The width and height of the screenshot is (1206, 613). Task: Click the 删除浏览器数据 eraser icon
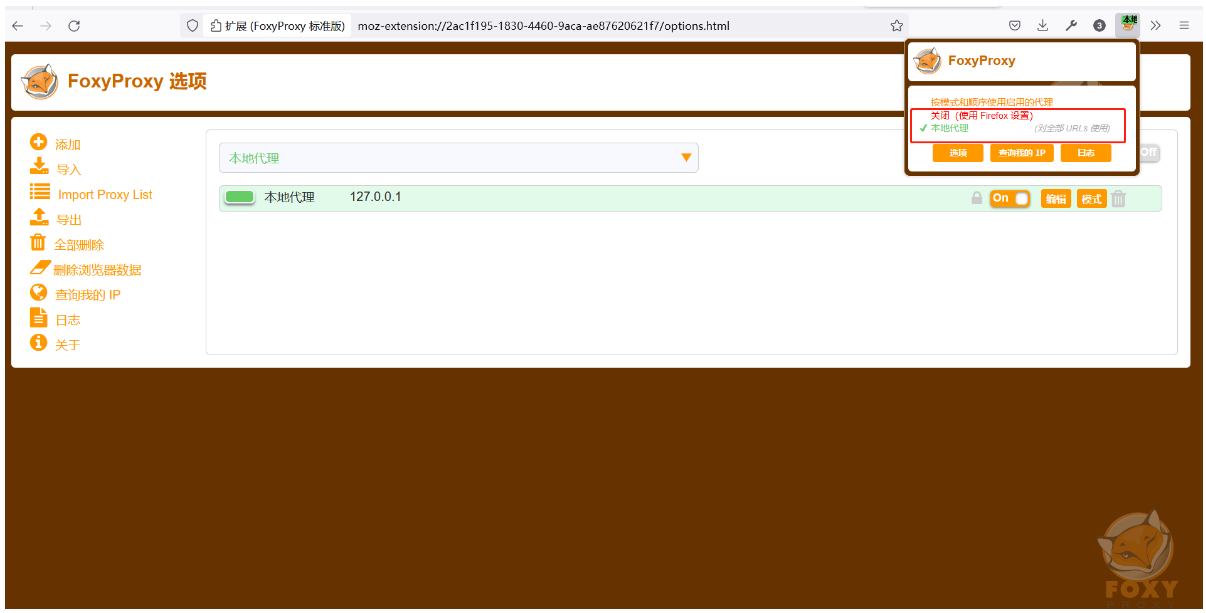point(40,268)
